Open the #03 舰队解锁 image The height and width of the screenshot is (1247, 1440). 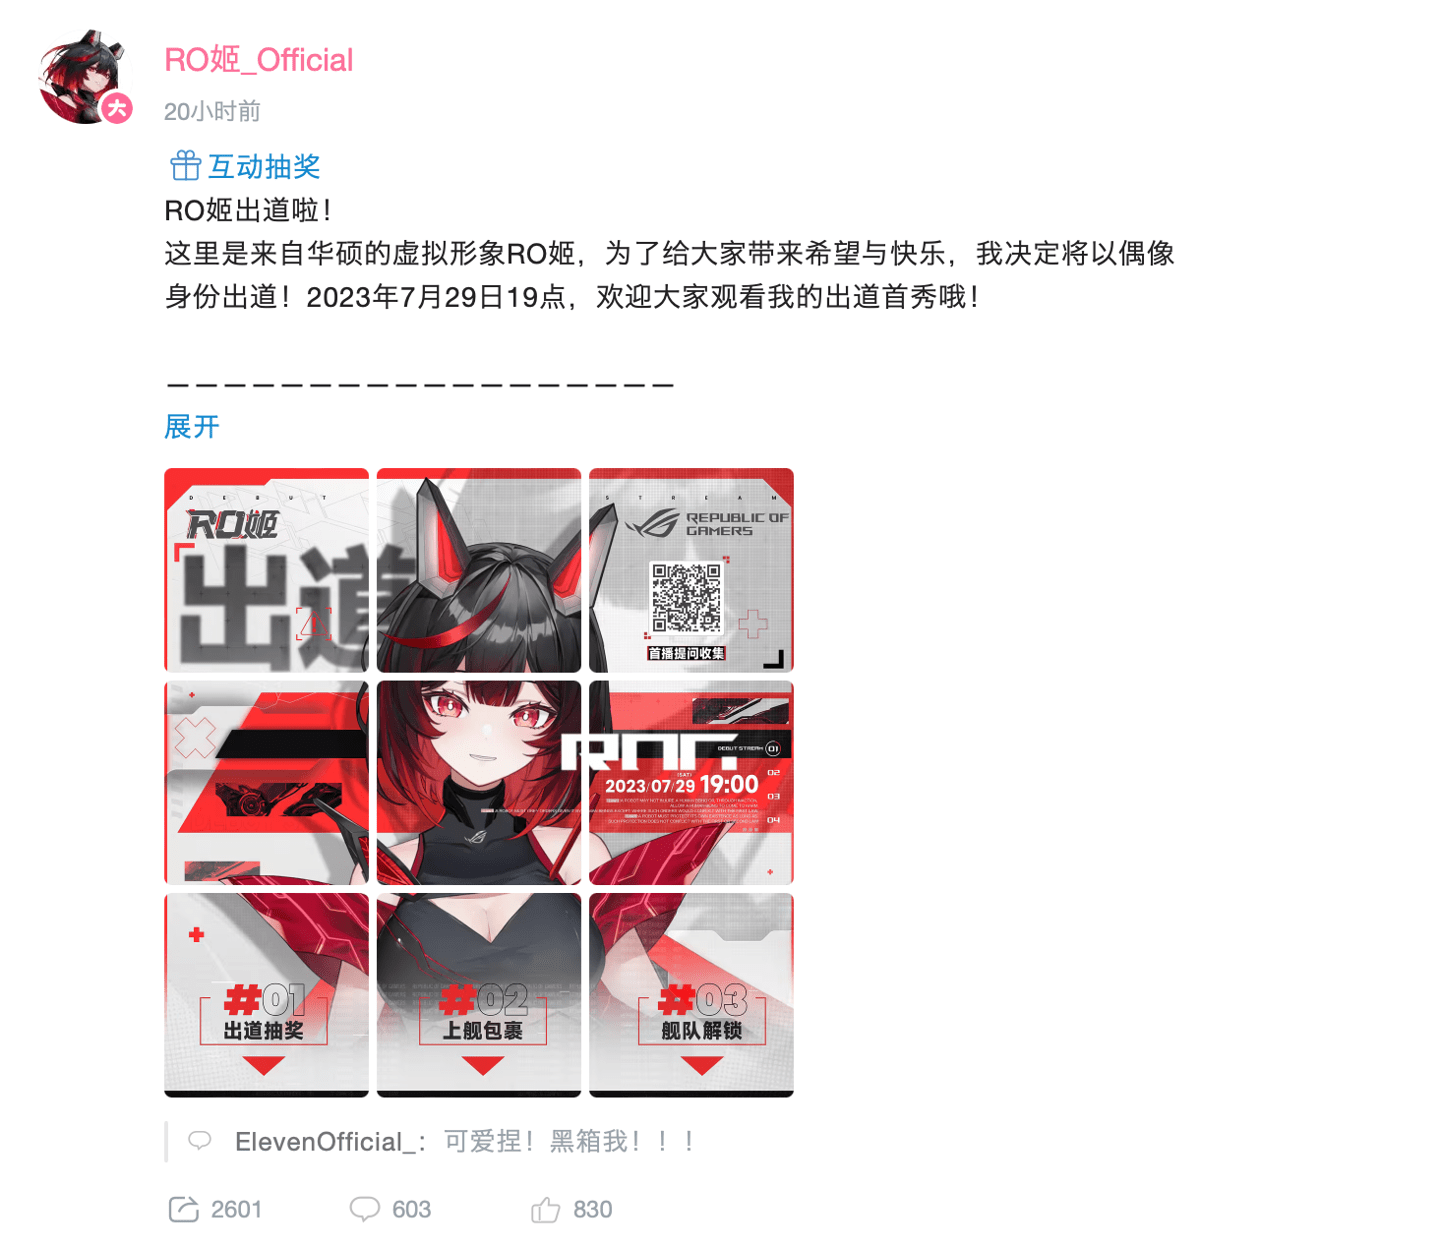(x=691, y=995)
